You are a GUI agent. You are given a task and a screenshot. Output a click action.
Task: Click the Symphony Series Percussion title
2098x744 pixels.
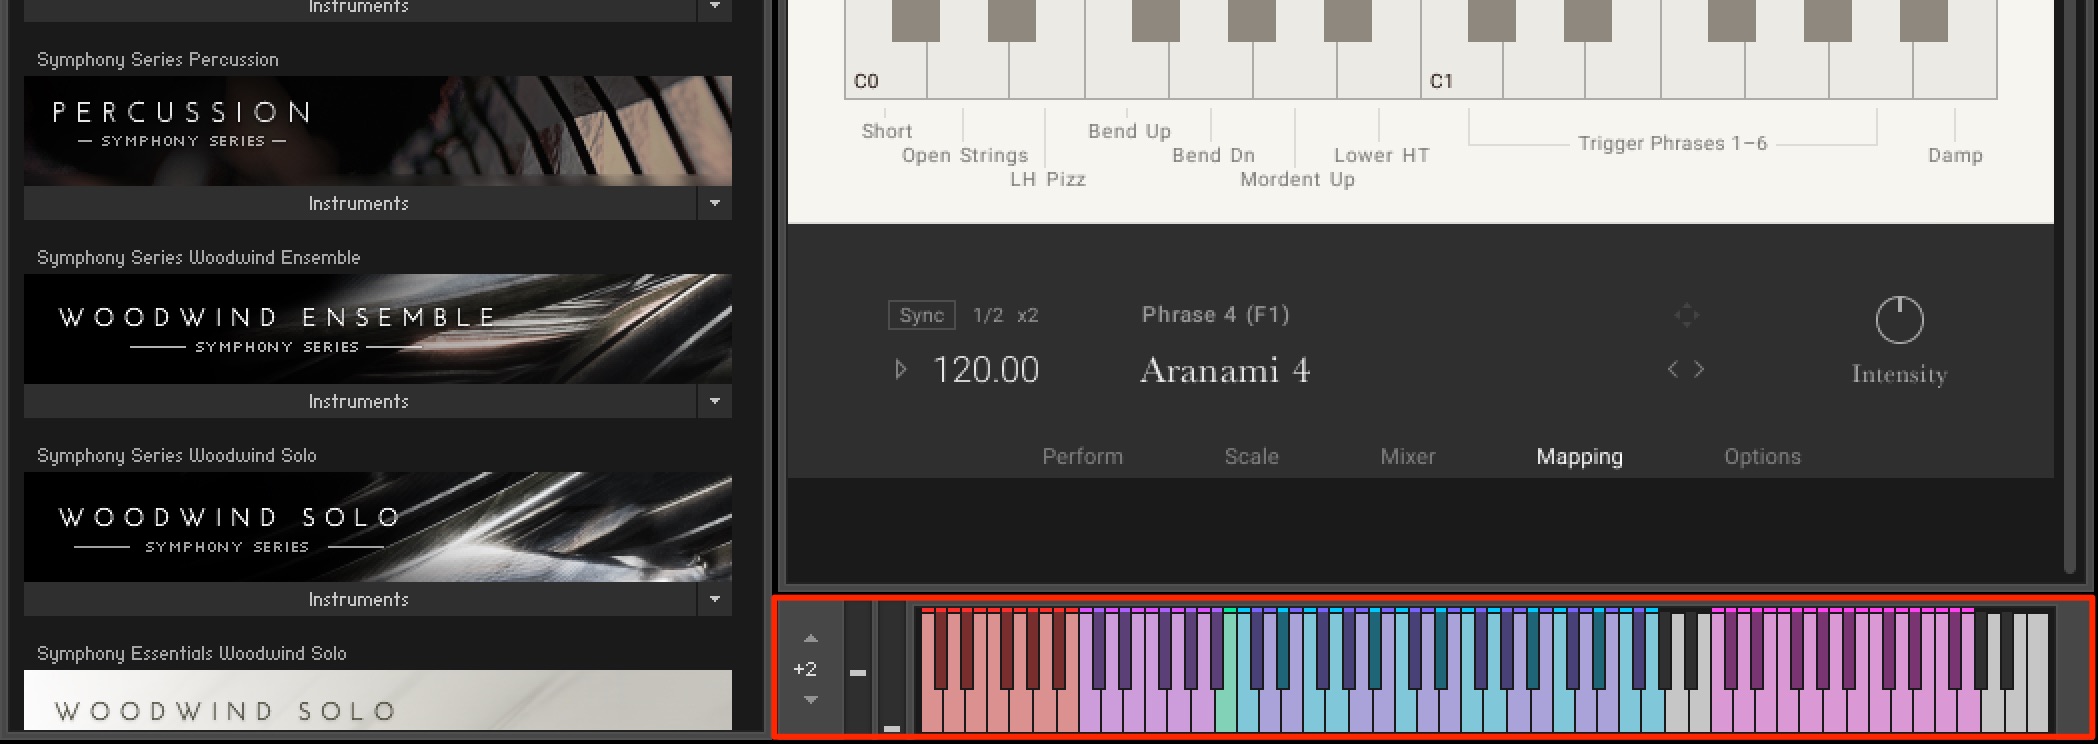(158, 59)
